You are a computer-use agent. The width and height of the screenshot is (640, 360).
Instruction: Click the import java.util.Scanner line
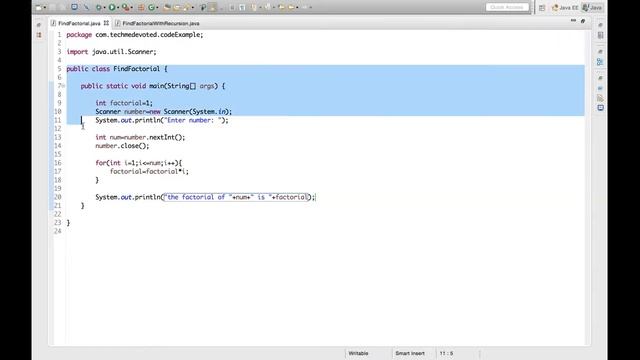pos(111,52)
